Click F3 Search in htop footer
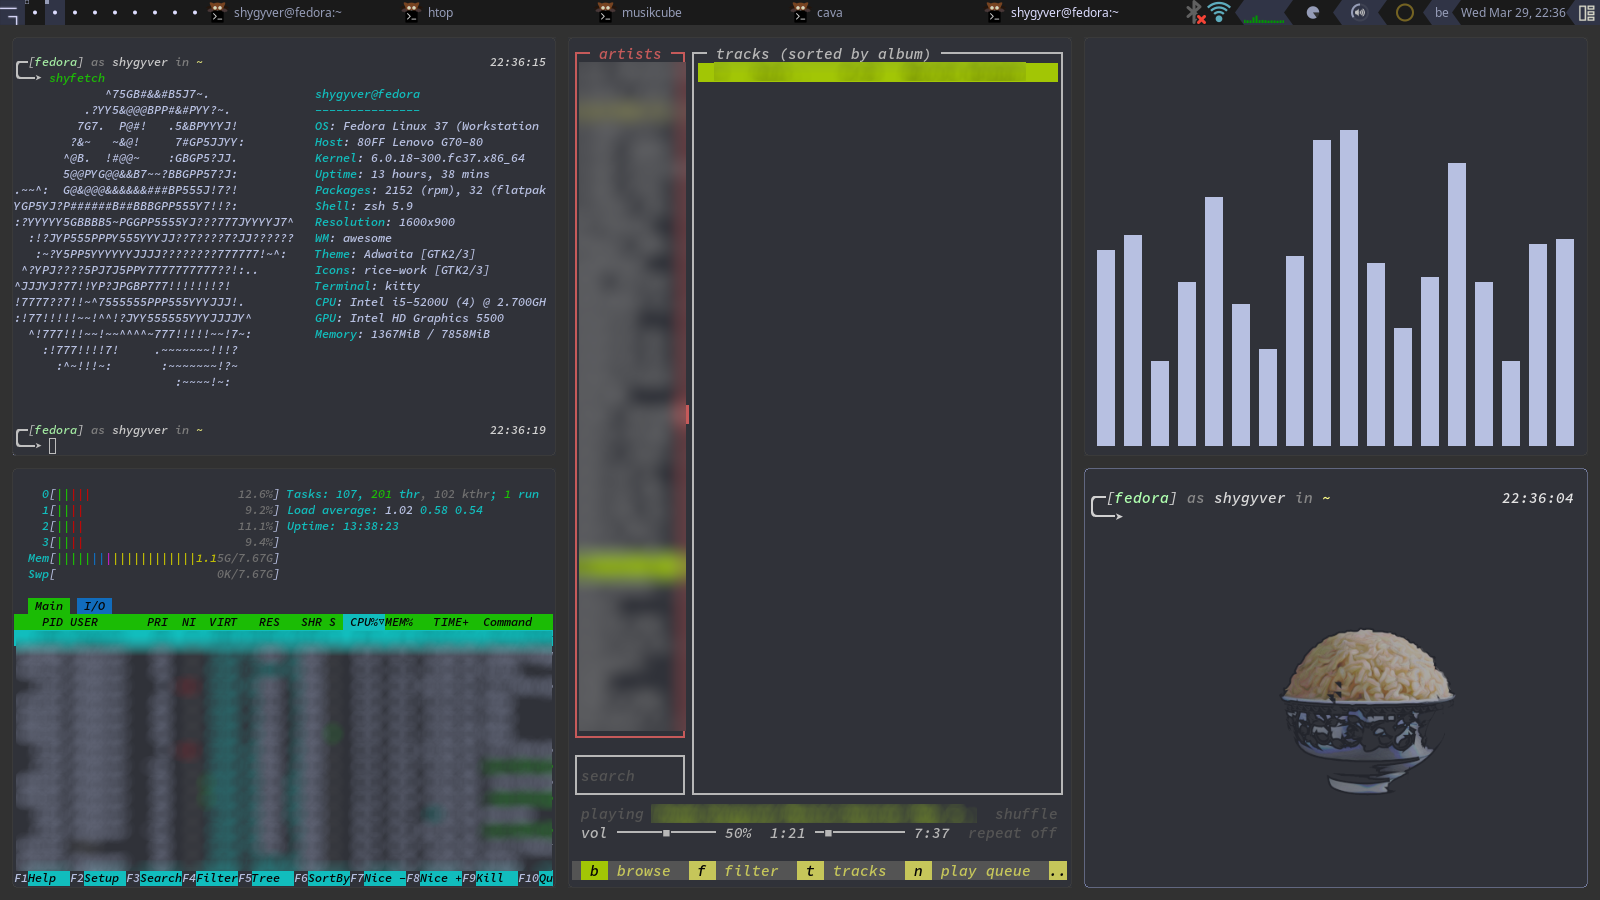Viewport: 1600px width, 900px height. (x=154, y=878)
